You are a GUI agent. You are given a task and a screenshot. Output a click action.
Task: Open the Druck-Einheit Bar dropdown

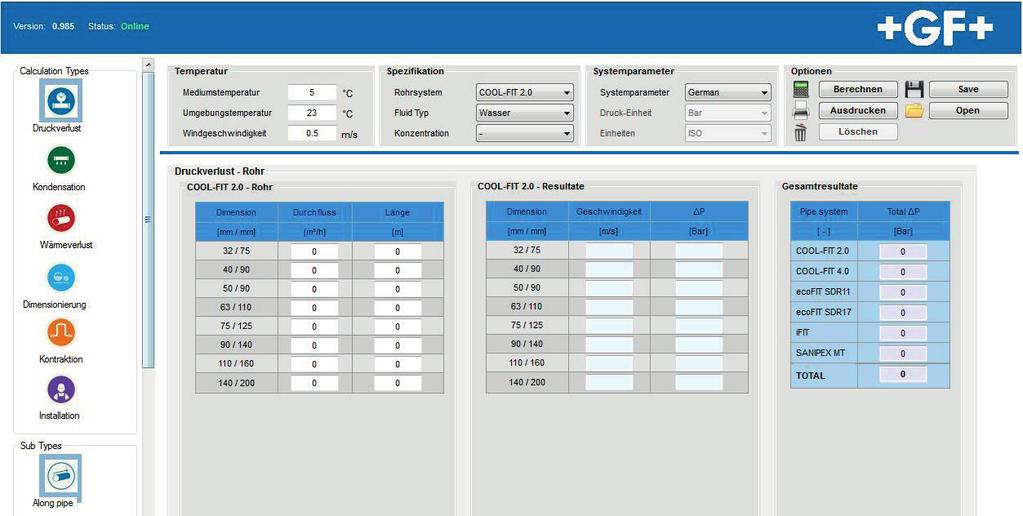[x=728, y=113]
